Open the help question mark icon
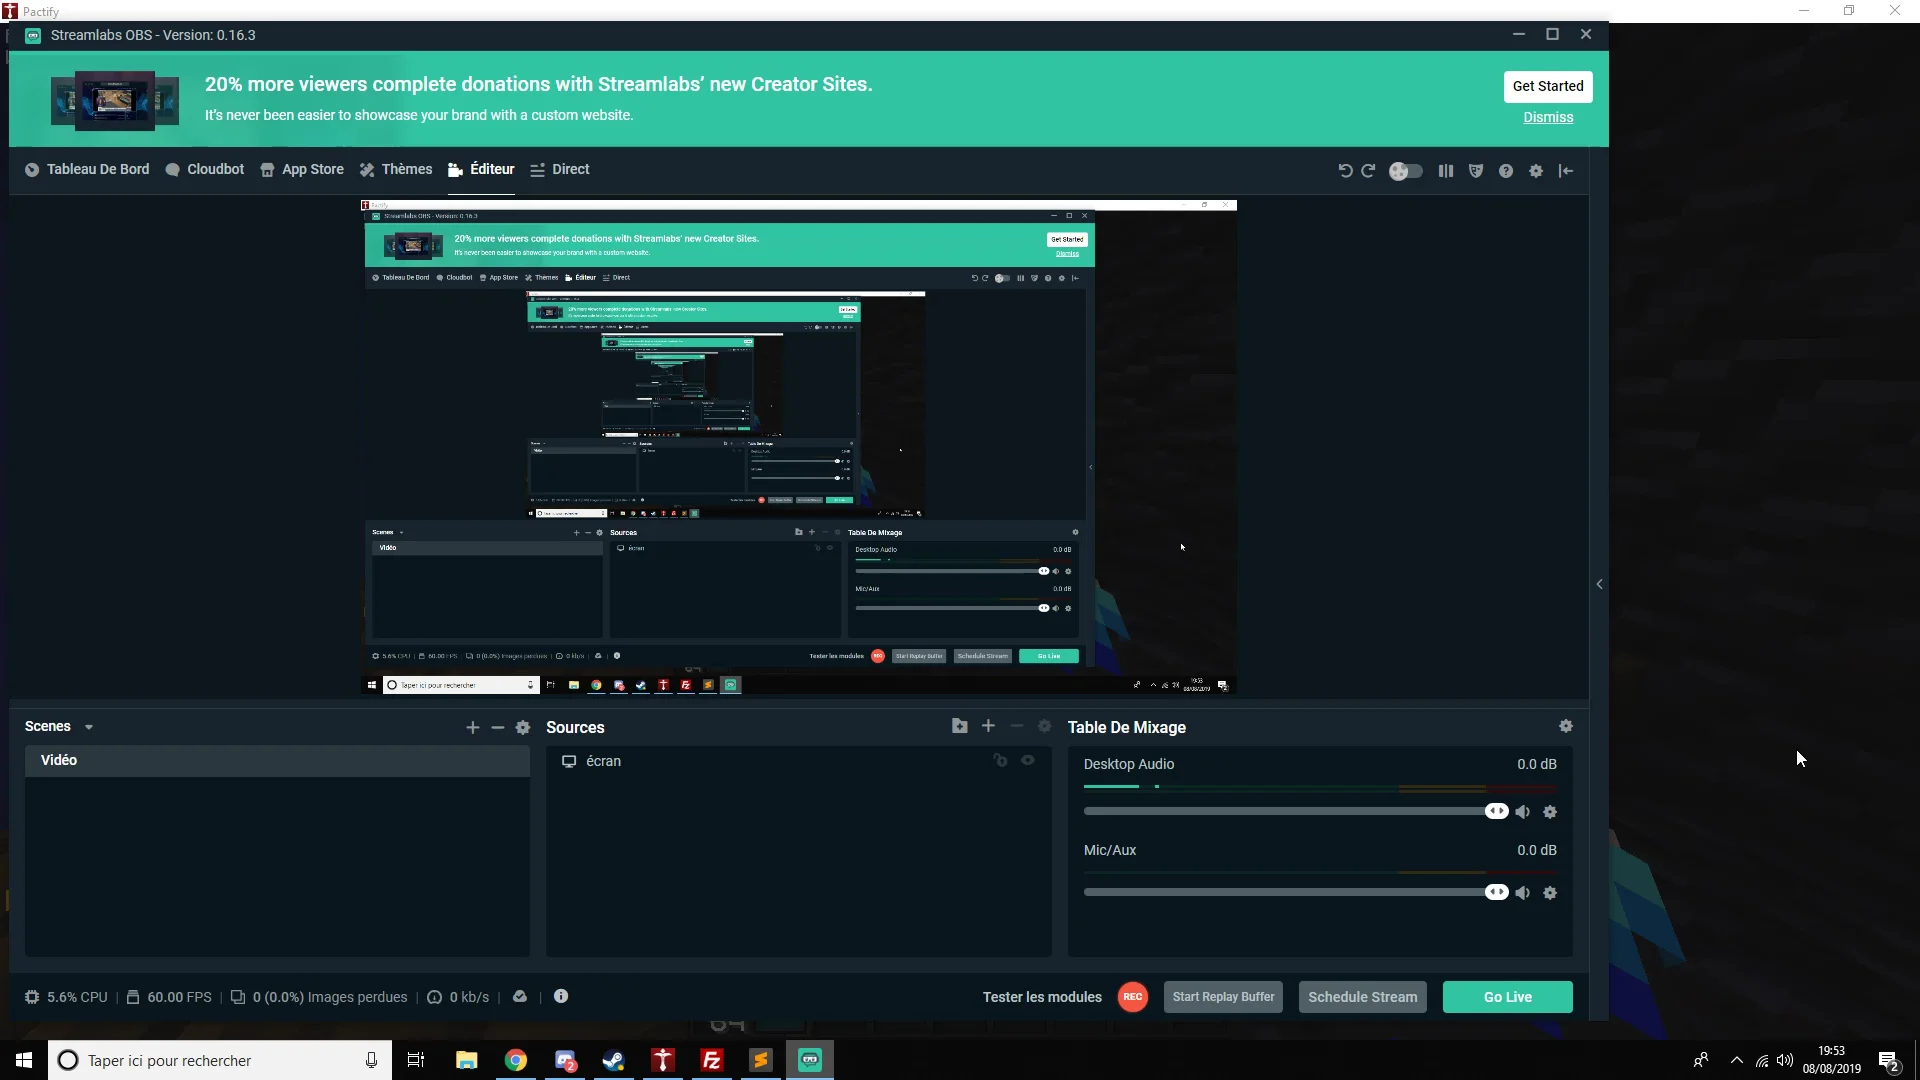The width and height of the screenshot is (1920, 1080). [1506, 171]
